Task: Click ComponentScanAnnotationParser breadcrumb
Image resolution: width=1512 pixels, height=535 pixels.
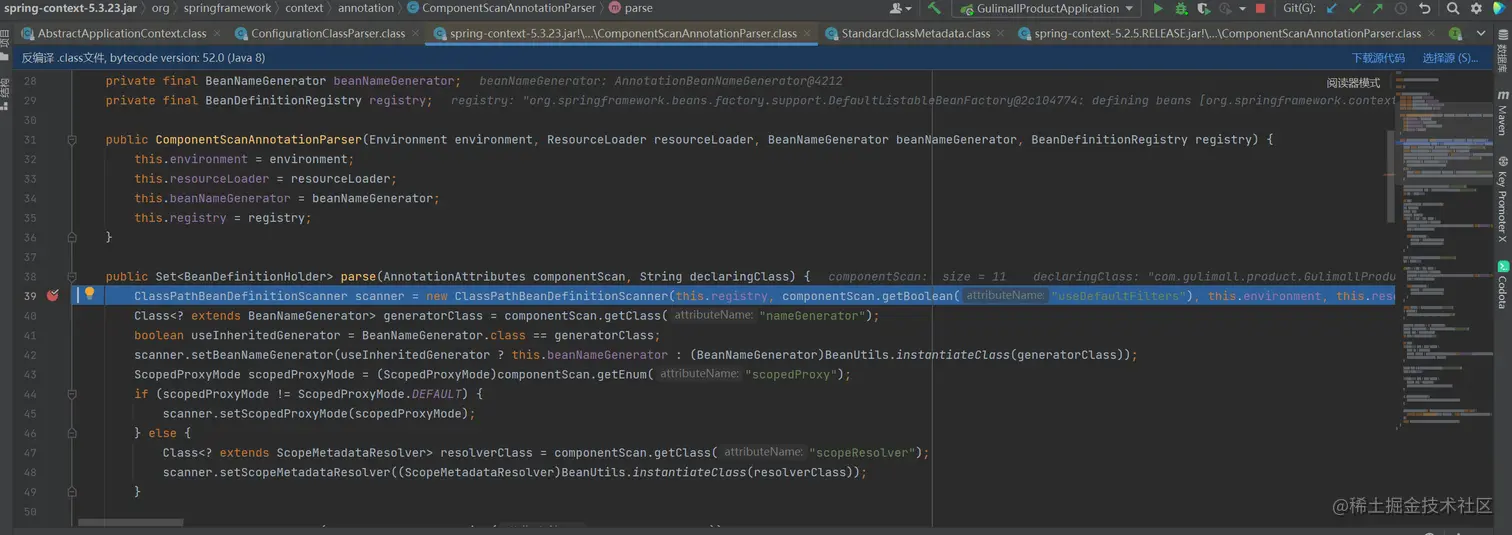Action: pos(500,8)
